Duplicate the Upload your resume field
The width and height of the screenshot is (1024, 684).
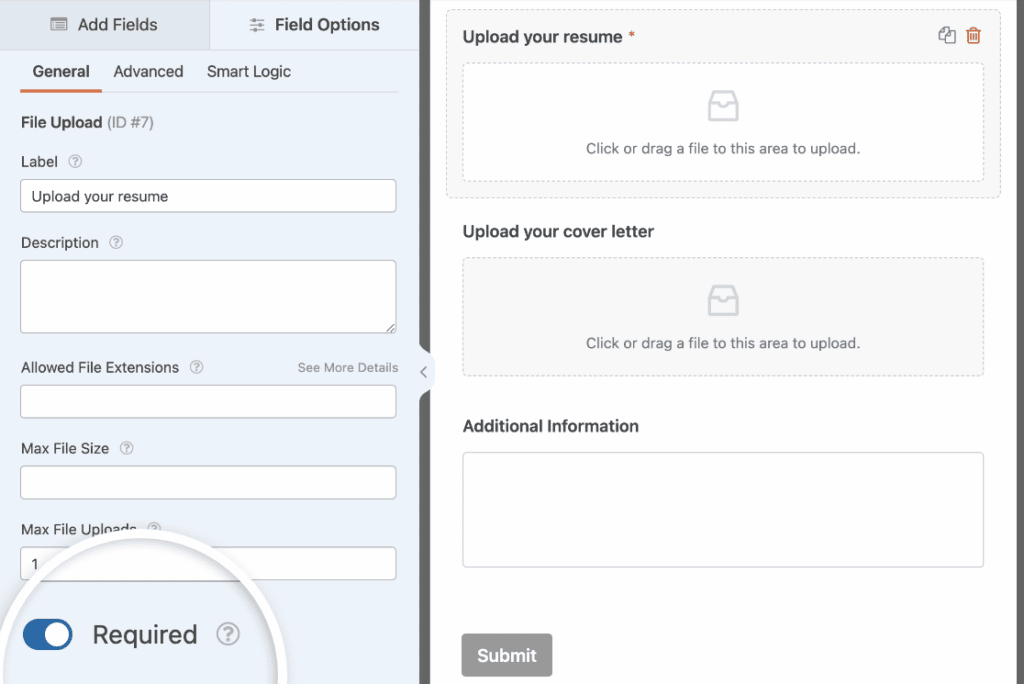tap(947, 35)
